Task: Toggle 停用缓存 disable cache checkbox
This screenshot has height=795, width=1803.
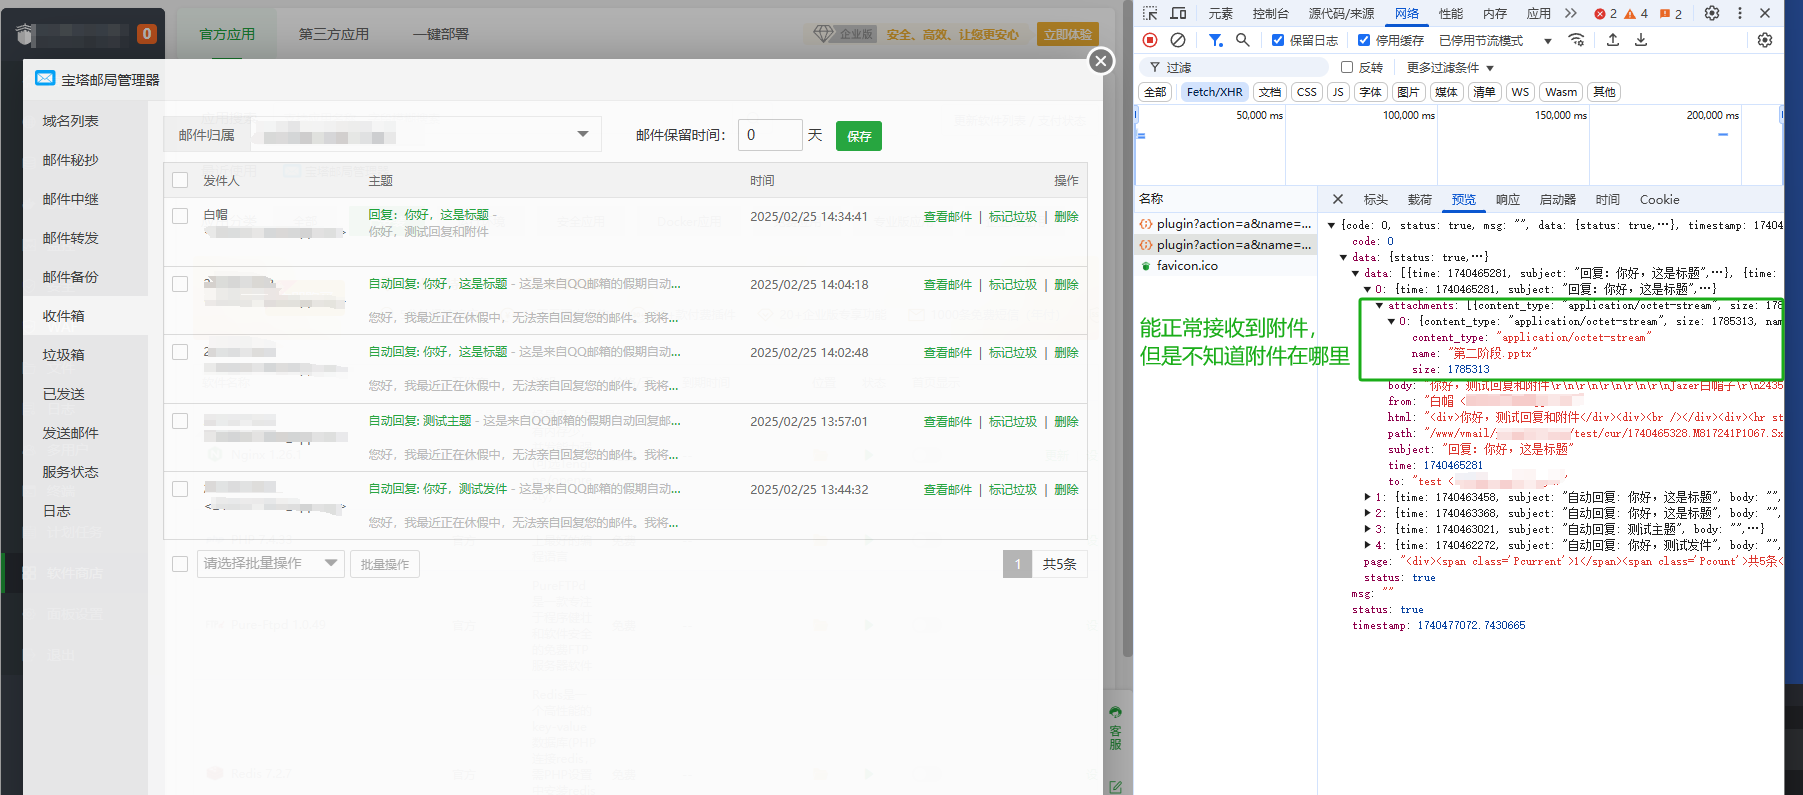Action: (x=1364, y=40)
